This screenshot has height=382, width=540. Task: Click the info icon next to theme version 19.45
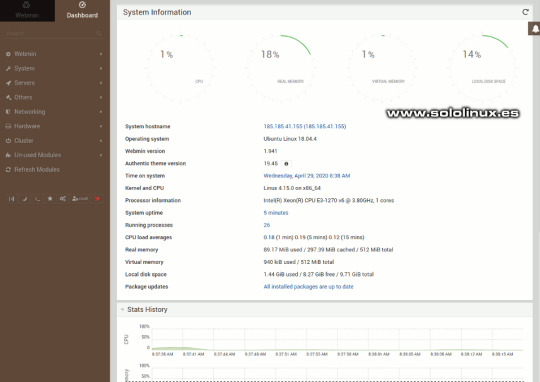pos(286,164)
